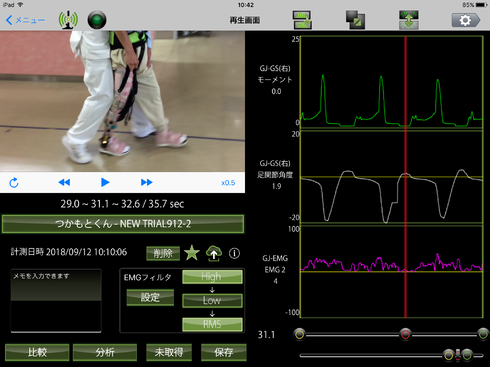Upload the trial via the cloud icon
This screenshot has width=490, height=367.
click(214, 253)
